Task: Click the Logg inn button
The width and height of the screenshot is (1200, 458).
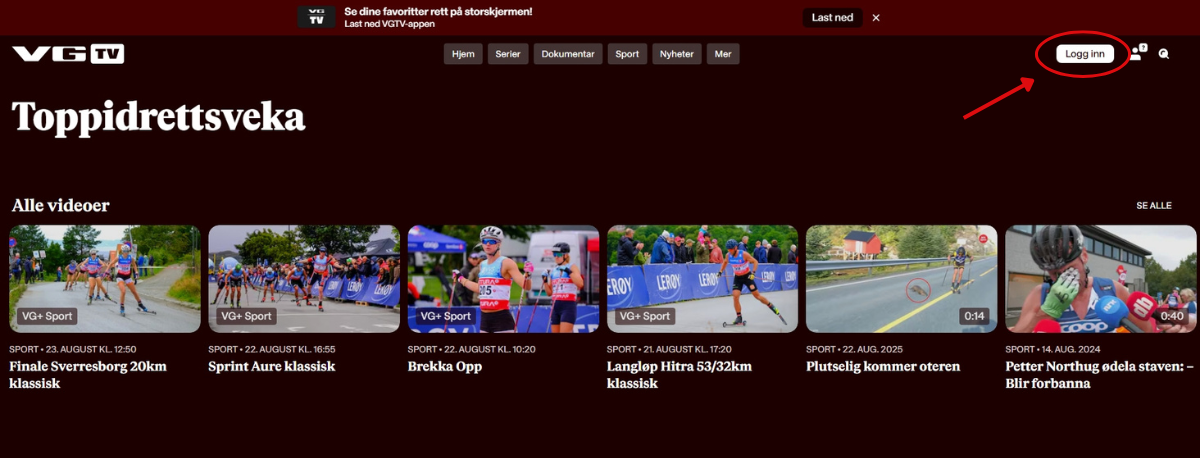Action: [x=1085, y=54]
